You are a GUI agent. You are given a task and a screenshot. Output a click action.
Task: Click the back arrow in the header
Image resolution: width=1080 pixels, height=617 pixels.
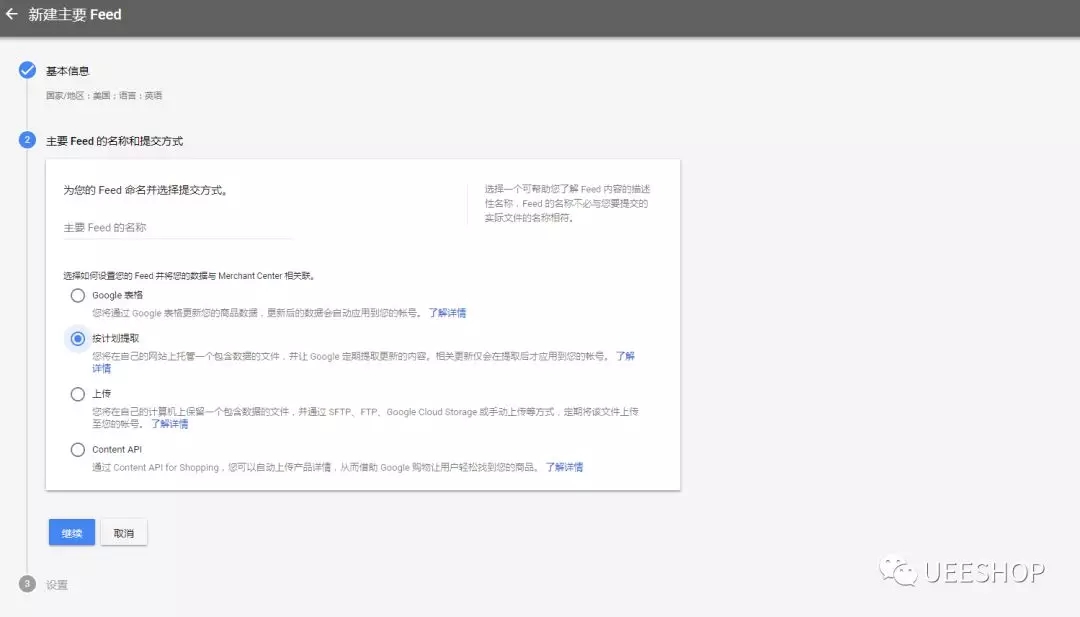click(12, 14)
